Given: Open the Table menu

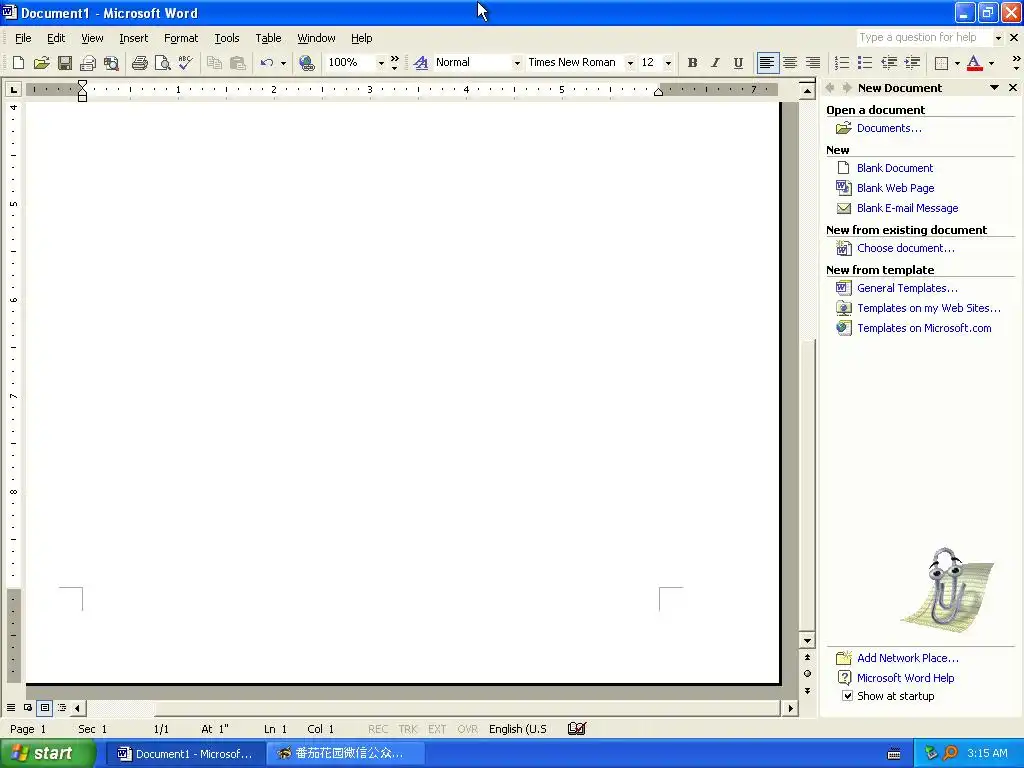Looking at the screenshot, I should tap(268, 38).
